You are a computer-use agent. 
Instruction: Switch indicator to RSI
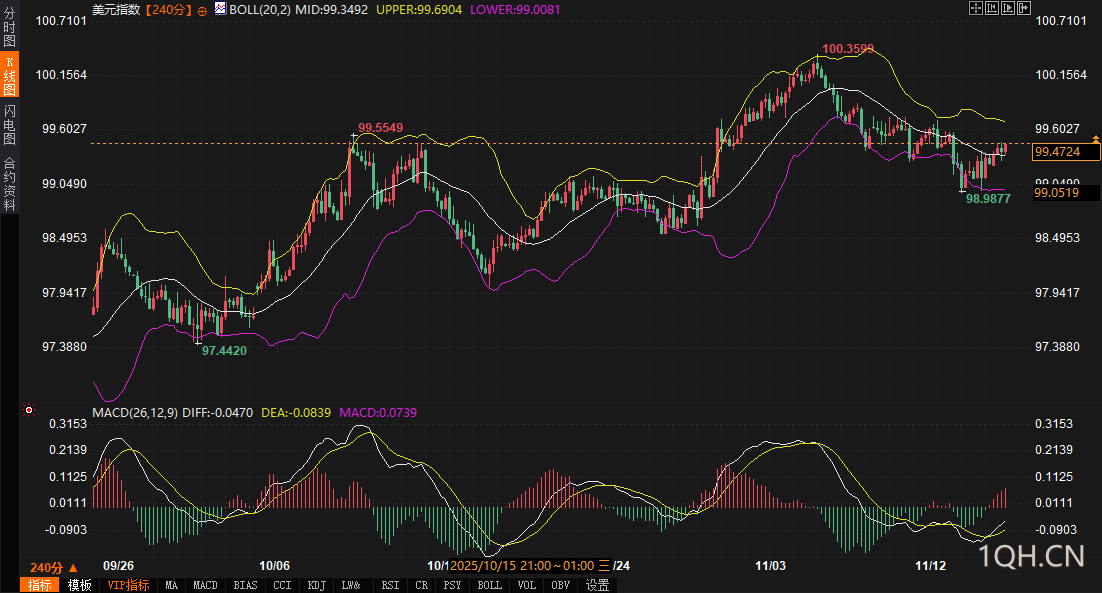[x=390, y=585]
